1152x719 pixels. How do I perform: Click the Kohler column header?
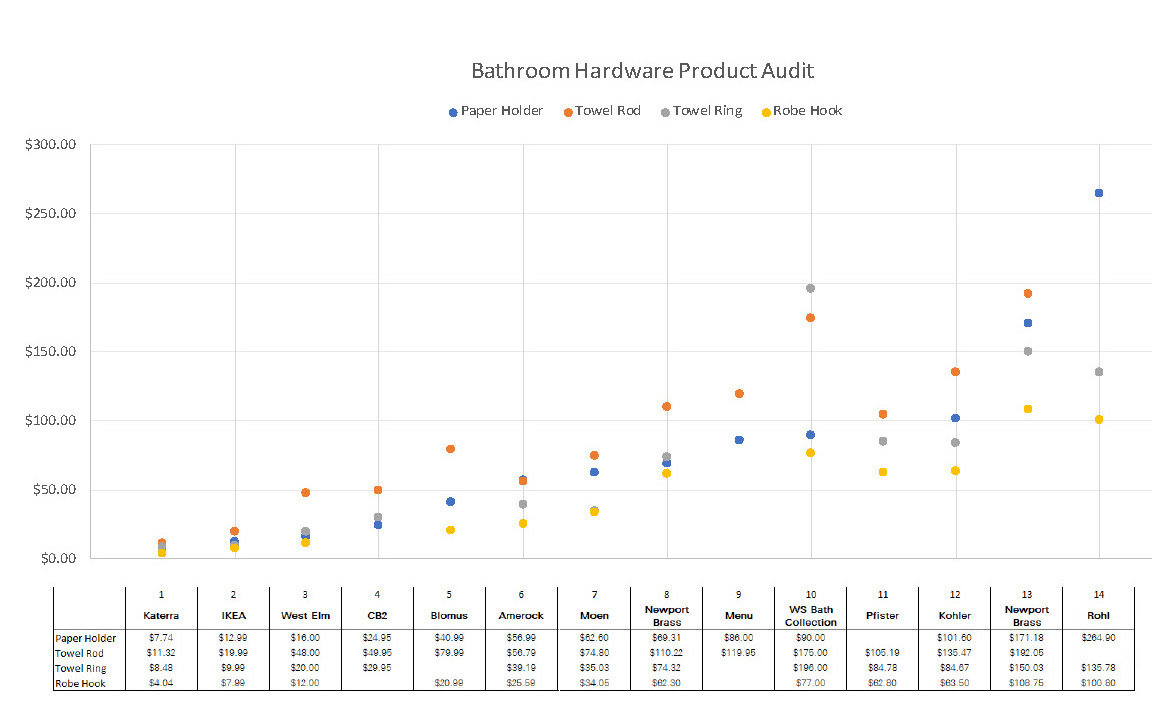point(954,616)
